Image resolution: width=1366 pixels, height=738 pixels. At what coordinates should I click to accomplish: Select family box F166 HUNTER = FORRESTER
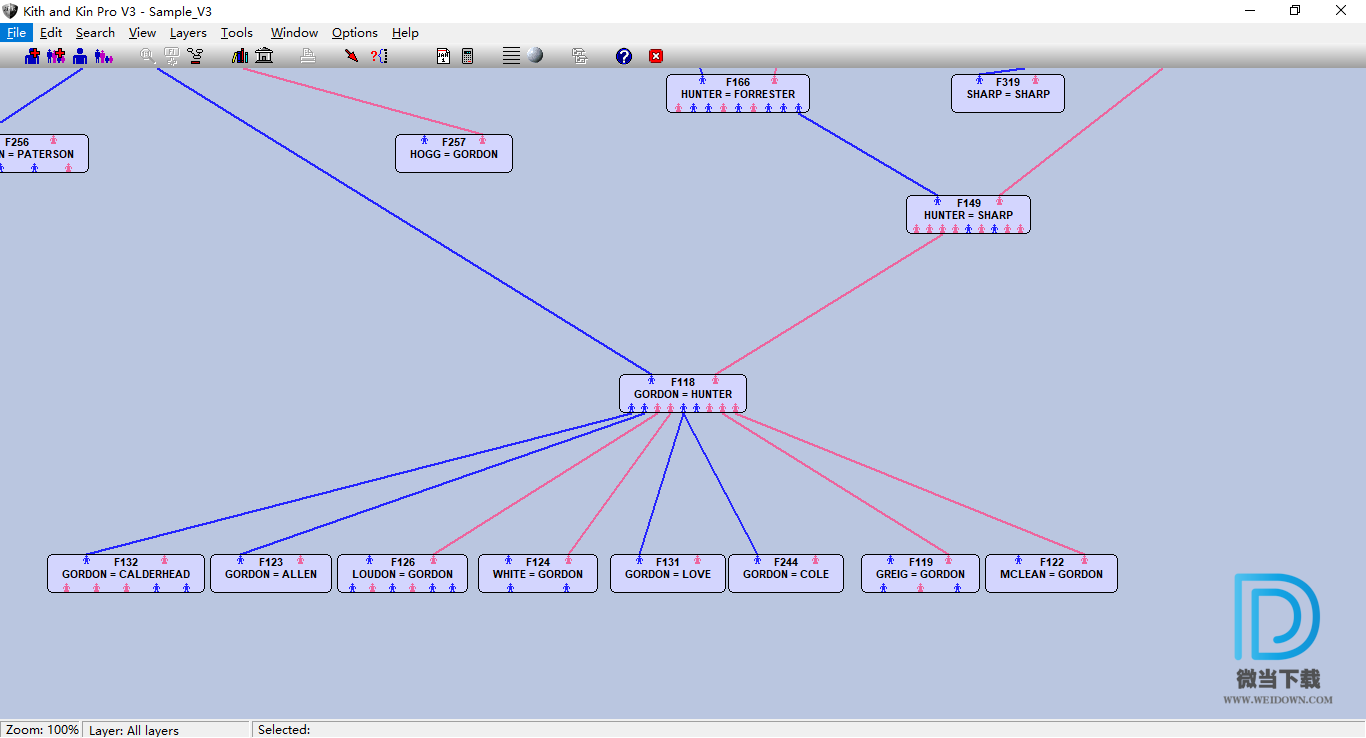738,94
